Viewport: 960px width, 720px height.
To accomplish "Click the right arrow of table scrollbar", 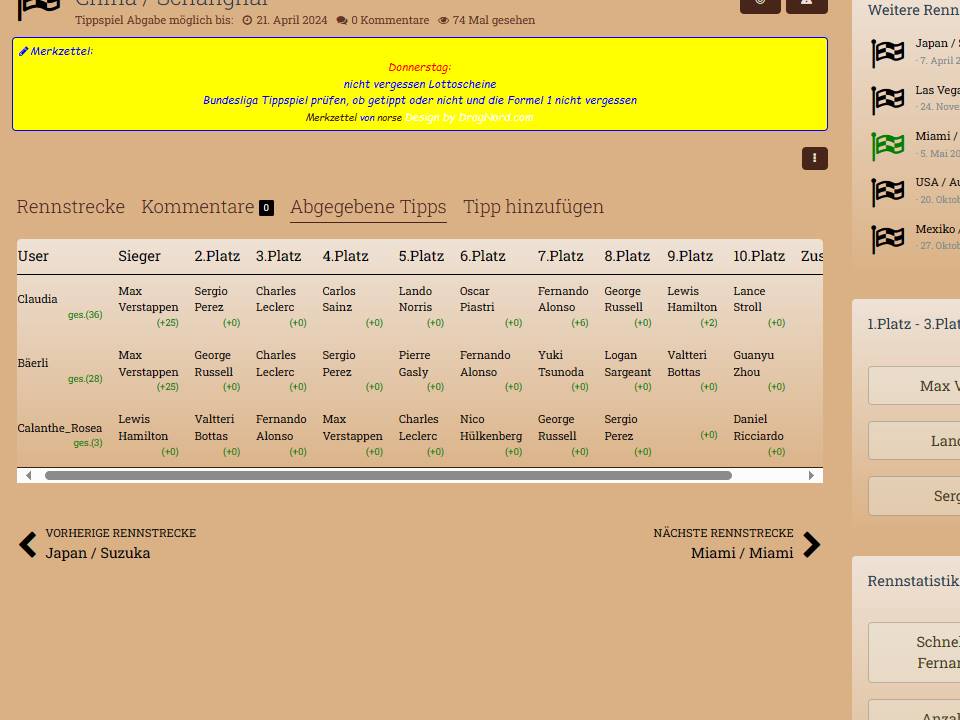I will (x=811, y=476).
